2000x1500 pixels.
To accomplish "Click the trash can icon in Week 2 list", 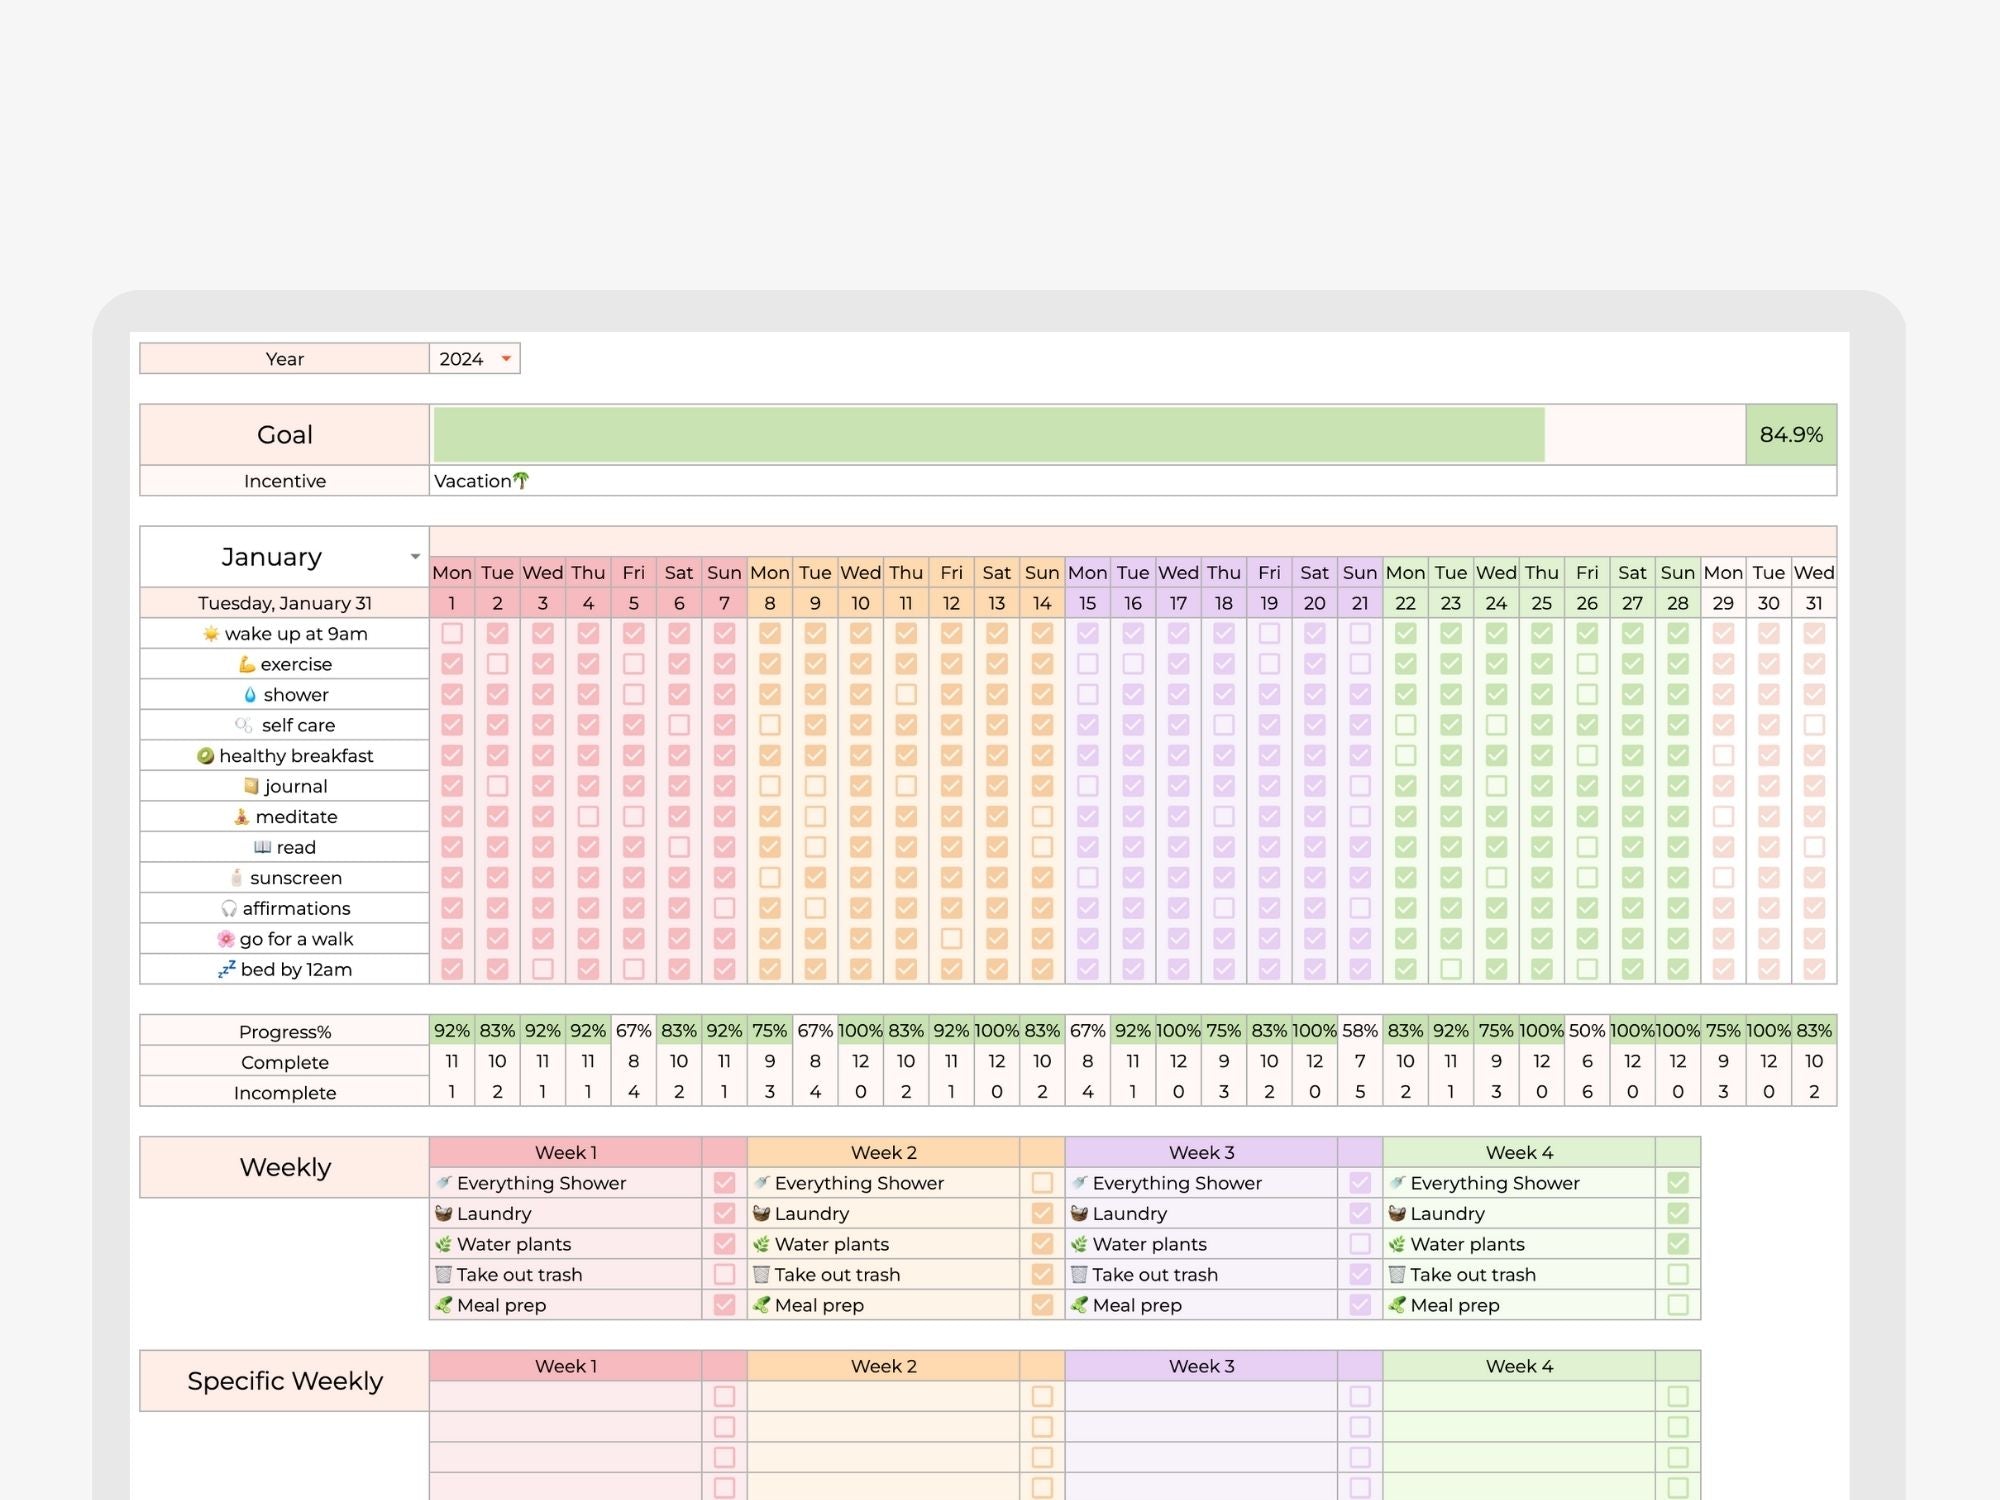I will [761, 1275].
